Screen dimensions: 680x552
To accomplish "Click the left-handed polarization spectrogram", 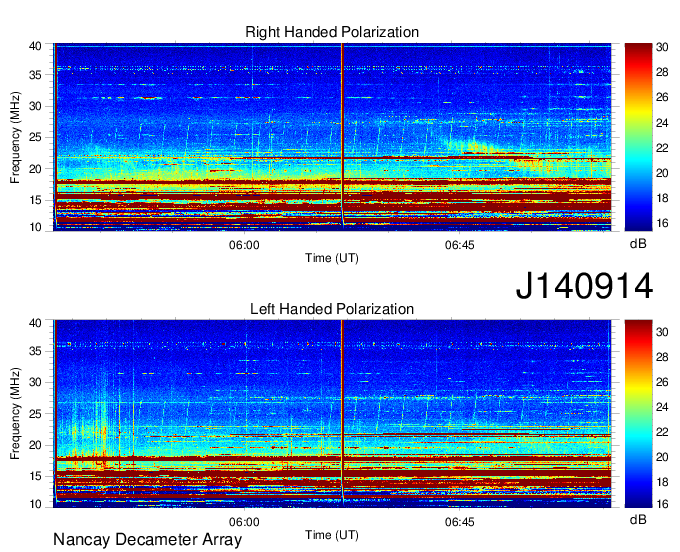I will [332, 414].
